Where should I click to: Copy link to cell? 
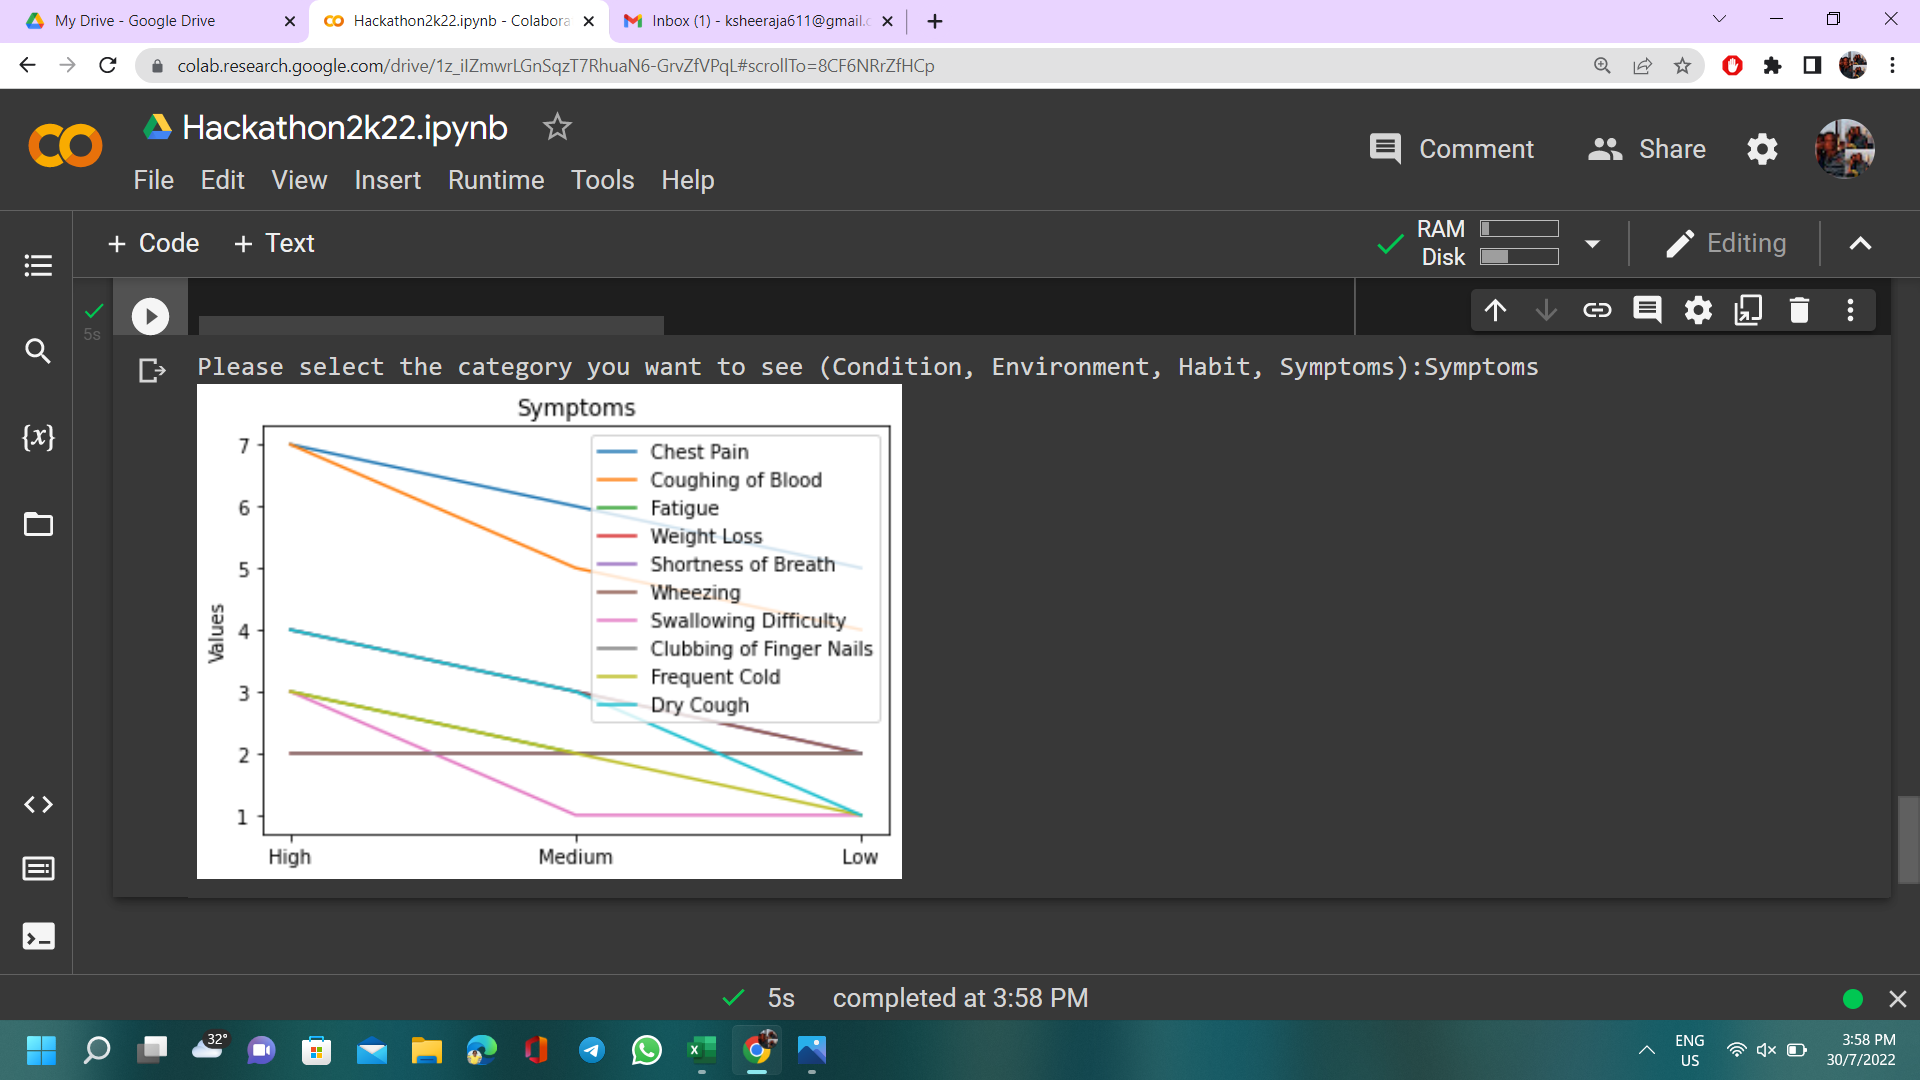[1597, 310]
